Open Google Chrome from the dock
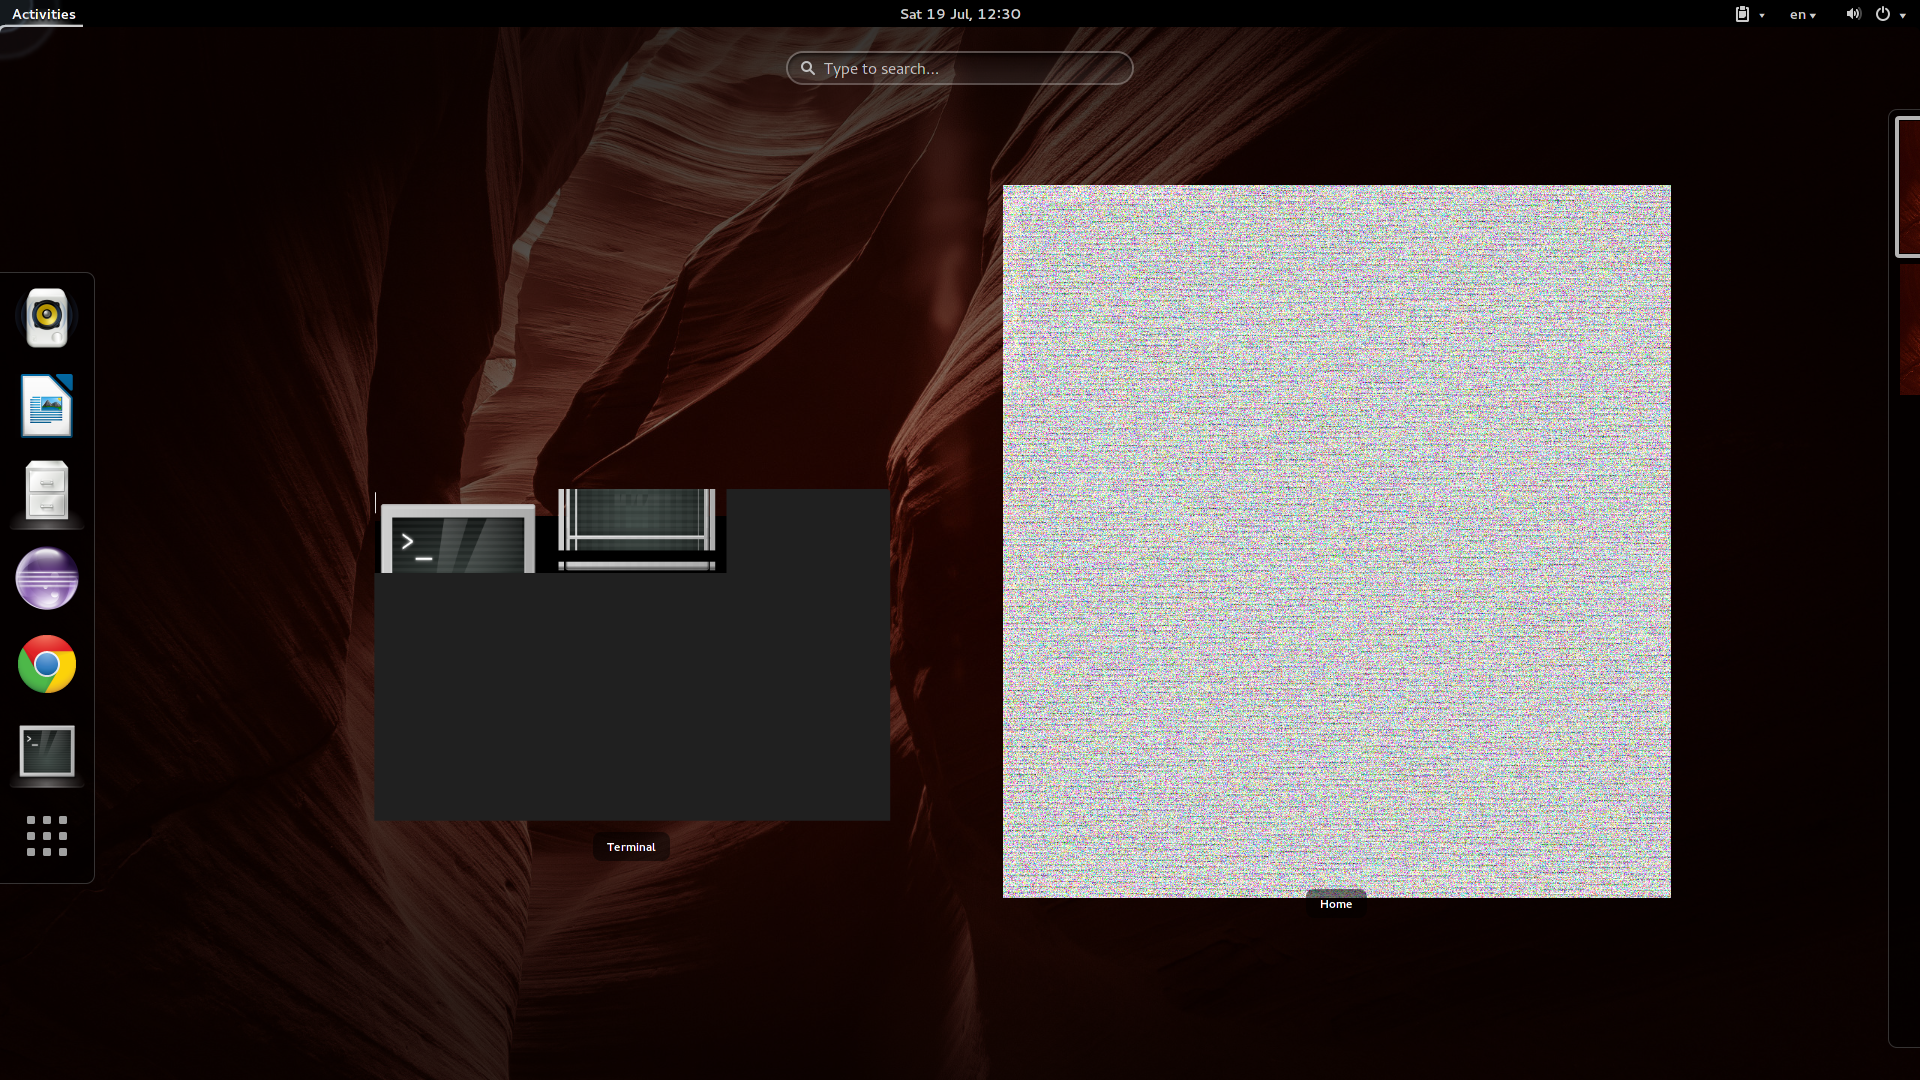This screenshot has height=1080, width=1920. (x=47, y=664)
